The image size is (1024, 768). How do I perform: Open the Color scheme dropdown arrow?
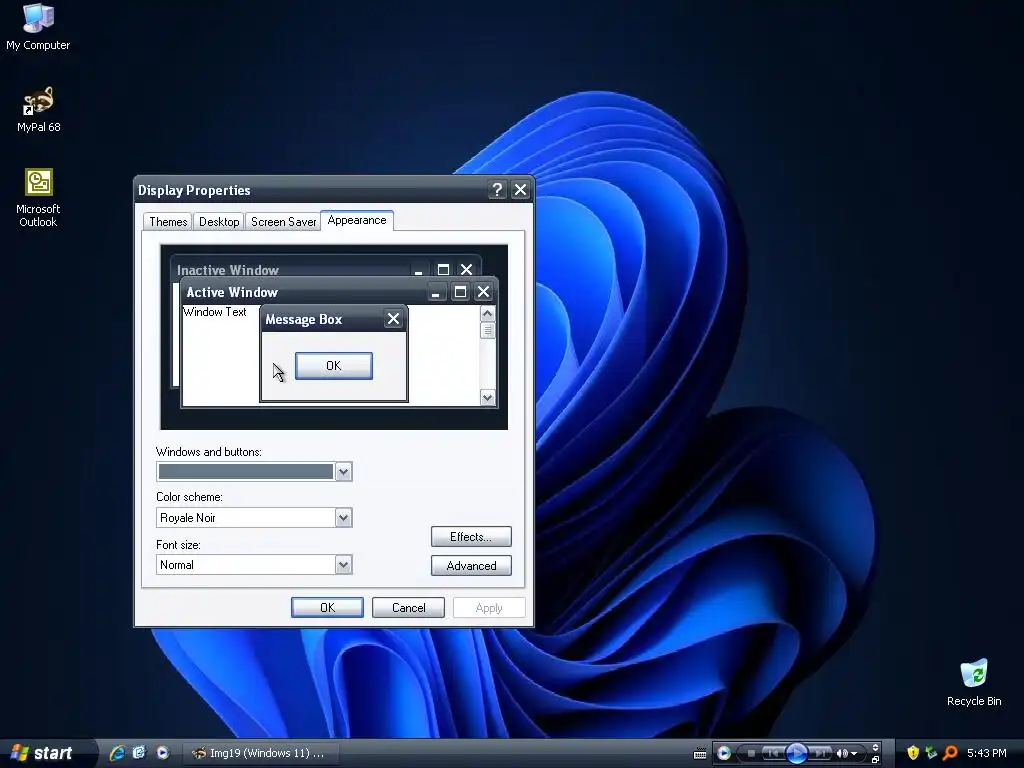344,518
